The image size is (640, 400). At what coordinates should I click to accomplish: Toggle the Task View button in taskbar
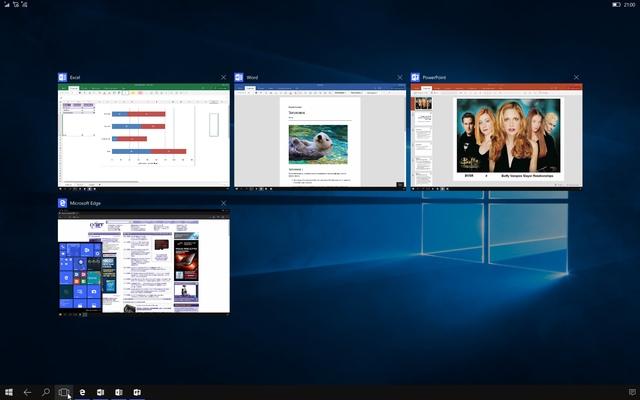click(x=64, y=392)
